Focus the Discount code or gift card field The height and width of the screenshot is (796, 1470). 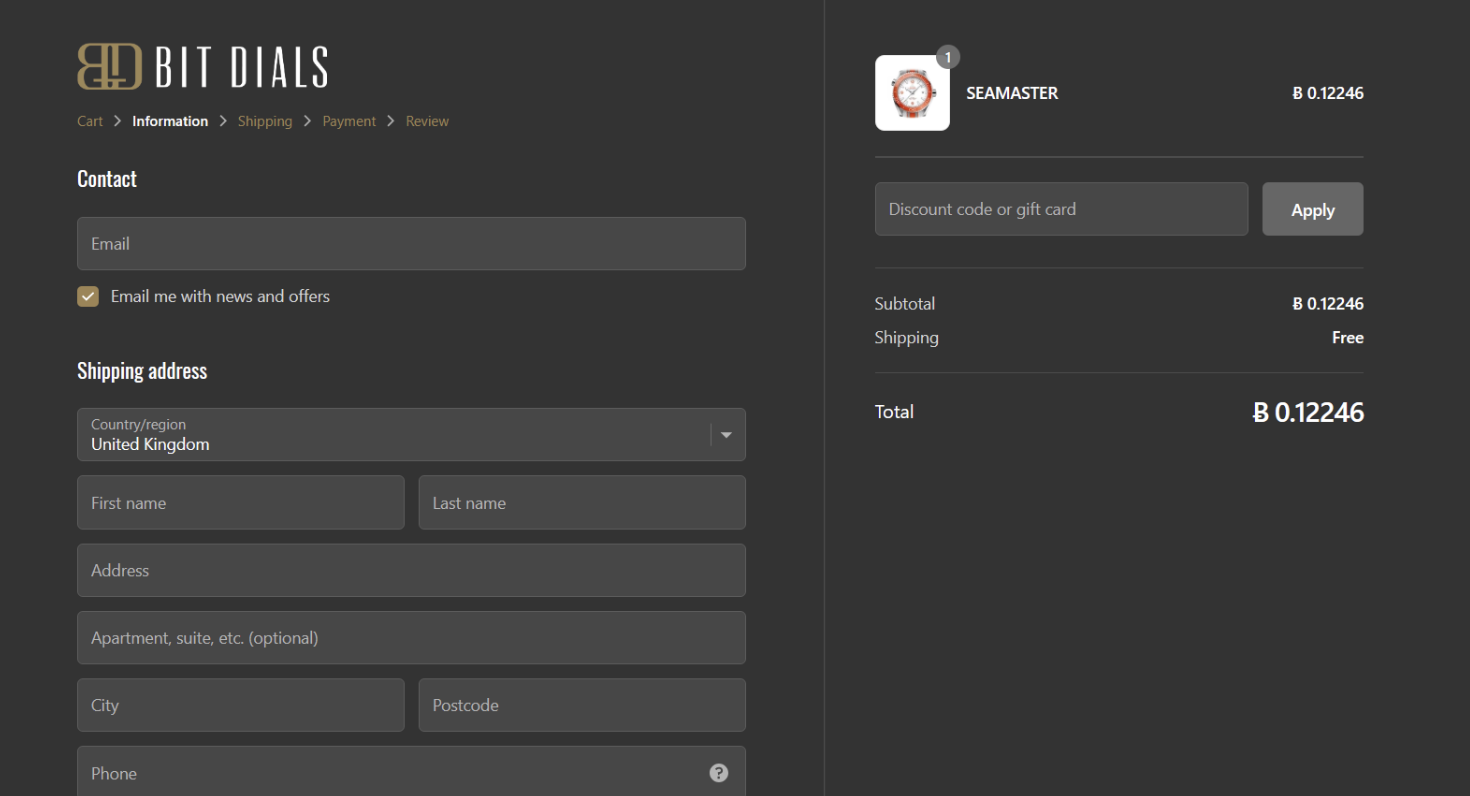[1060, 209]
